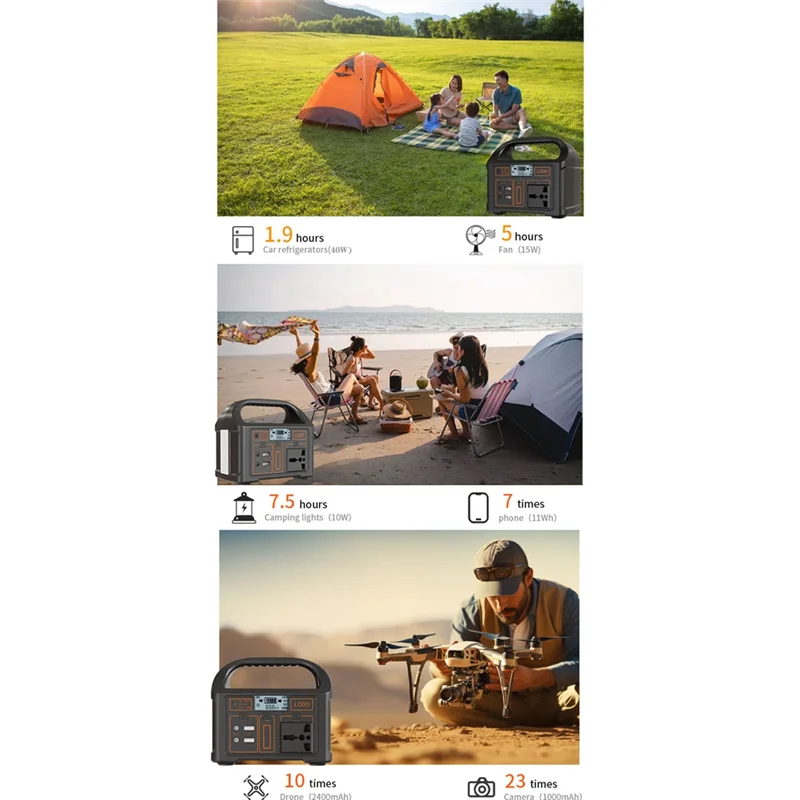Click the power station in desert photo
This screenshot has height=800, width=800.
pyautogui.click(x=271, y=712)
